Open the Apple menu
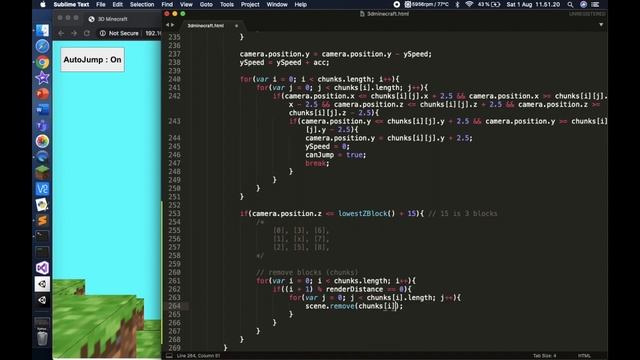640x360 pixels. click(43, 4)
